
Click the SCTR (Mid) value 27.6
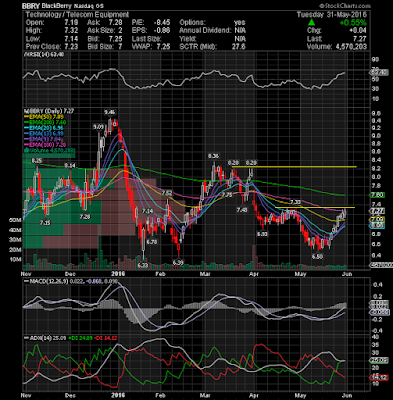(x=239, y=47)
